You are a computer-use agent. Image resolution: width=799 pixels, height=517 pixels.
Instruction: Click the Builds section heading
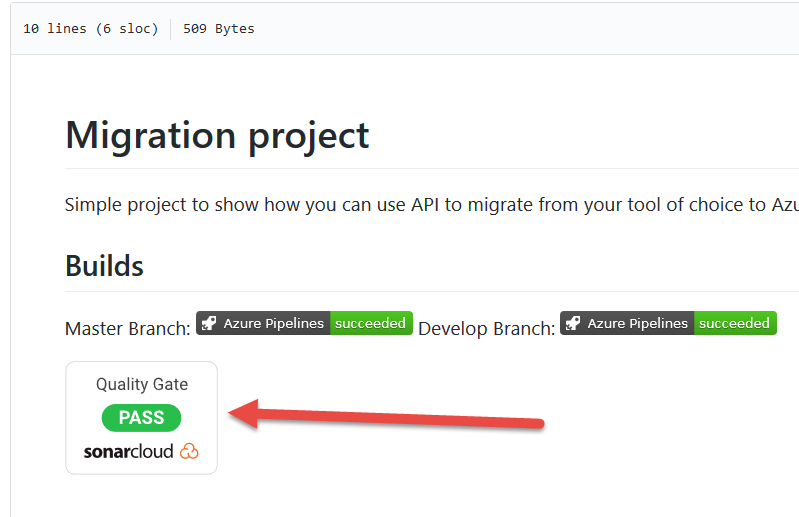104,266
